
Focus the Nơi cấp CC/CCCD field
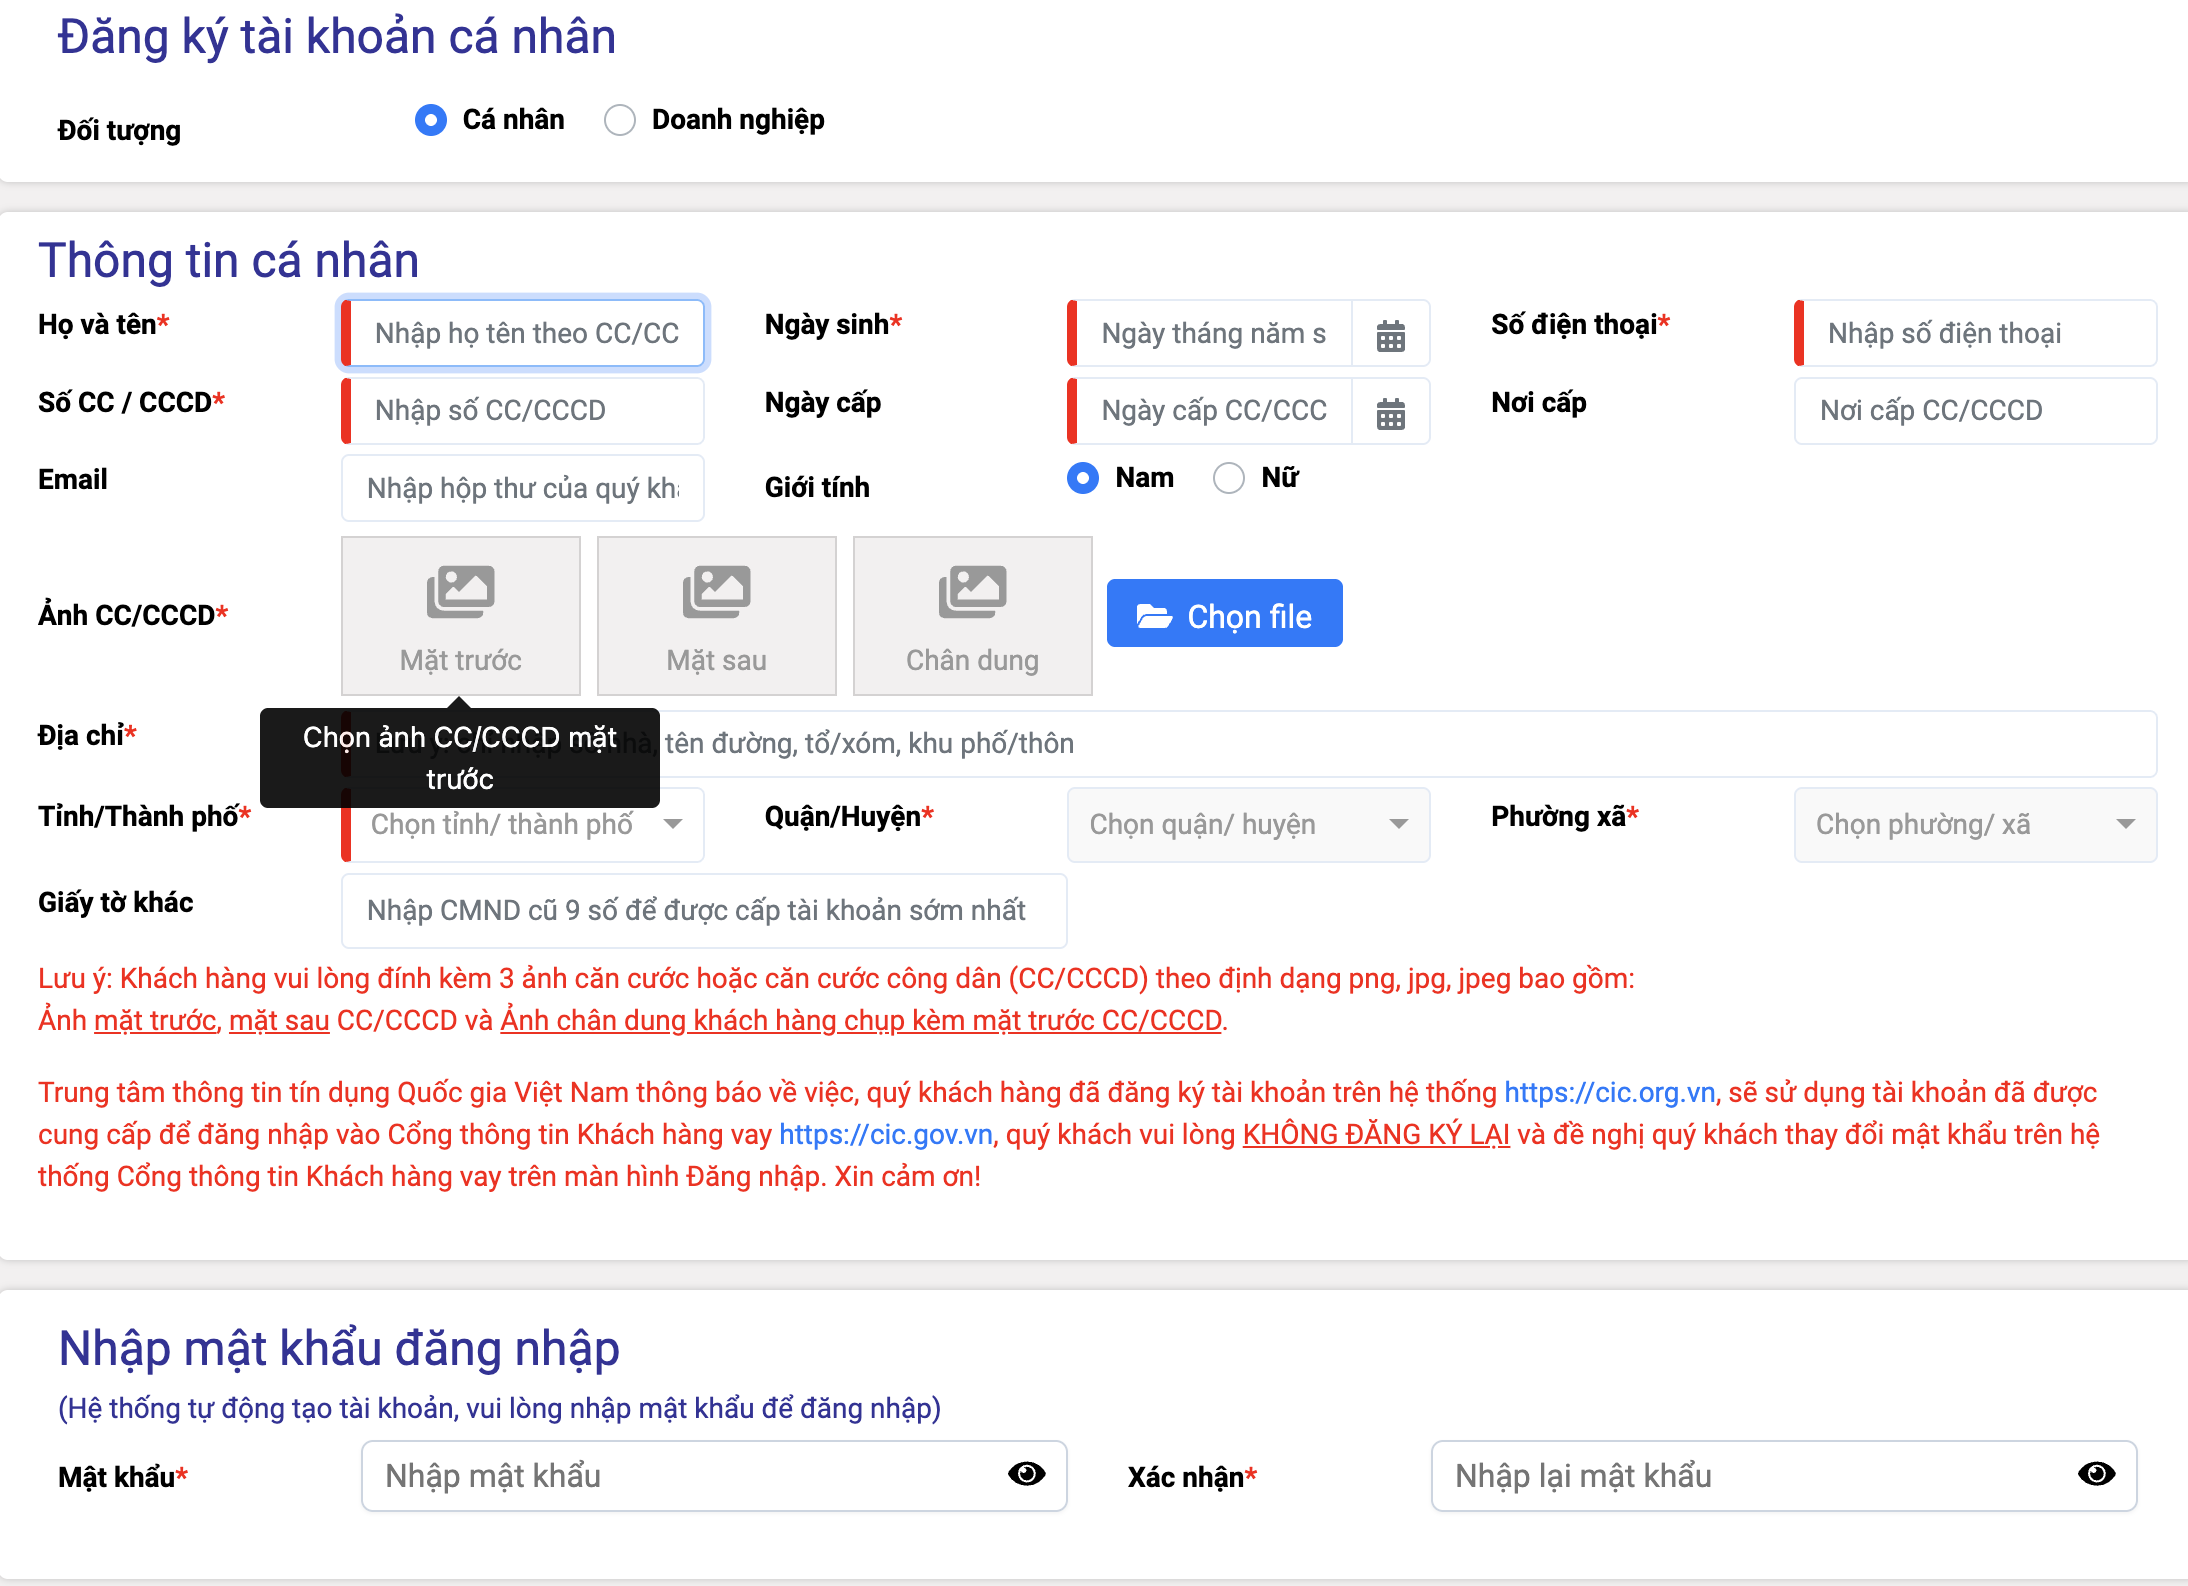(x=1976, y=411)
